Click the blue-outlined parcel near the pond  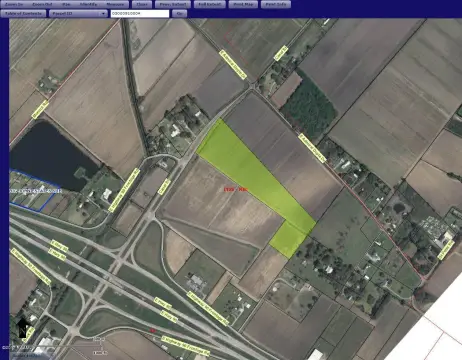coord(33,192)
